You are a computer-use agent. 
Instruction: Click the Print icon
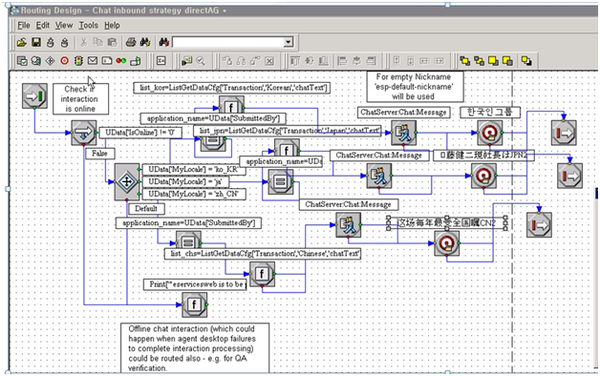point(131,42)
